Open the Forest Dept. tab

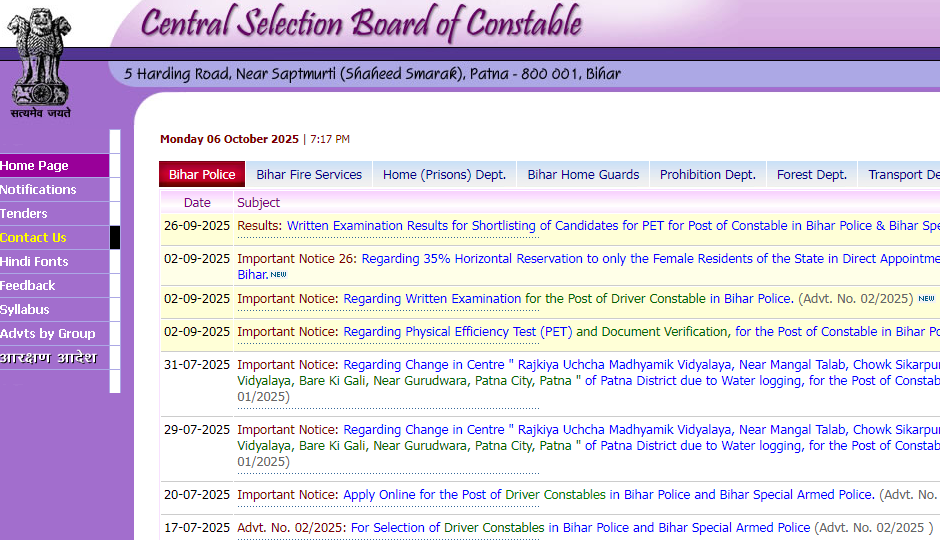[x=811, y=175]
